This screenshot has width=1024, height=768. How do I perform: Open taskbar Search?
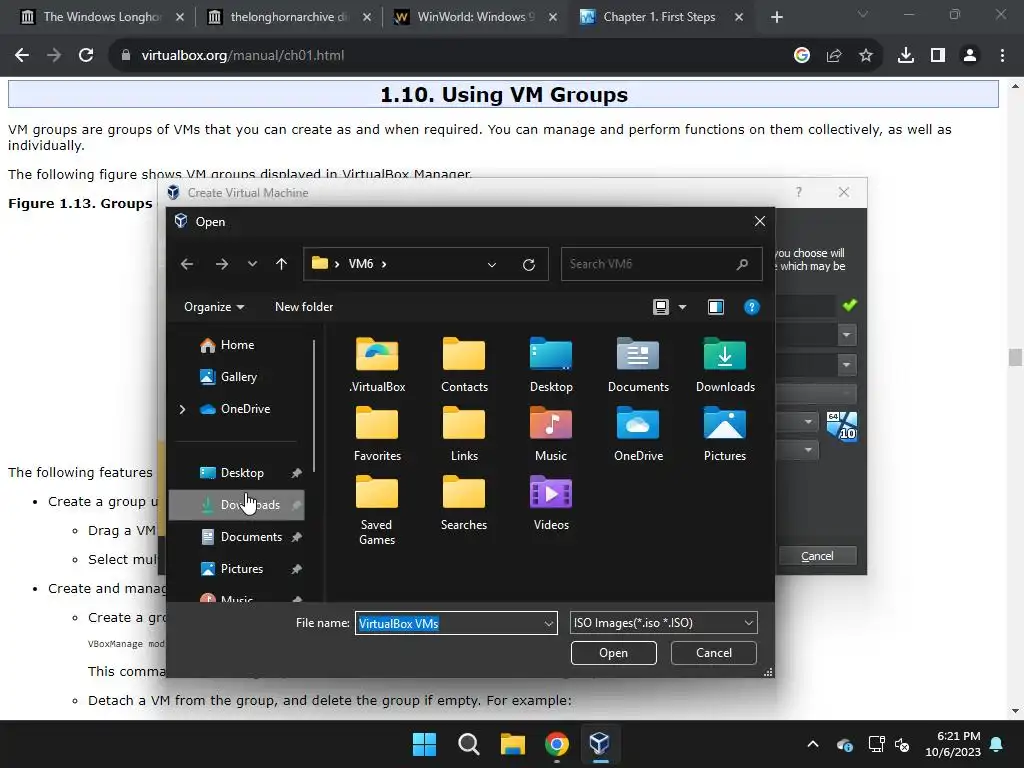(x=468, y=744)
